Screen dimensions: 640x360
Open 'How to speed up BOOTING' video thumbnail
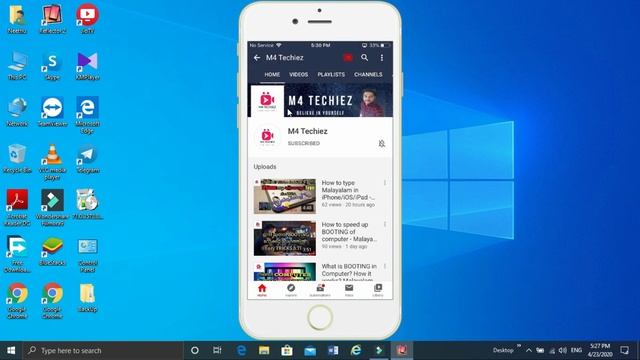[285, 238]
